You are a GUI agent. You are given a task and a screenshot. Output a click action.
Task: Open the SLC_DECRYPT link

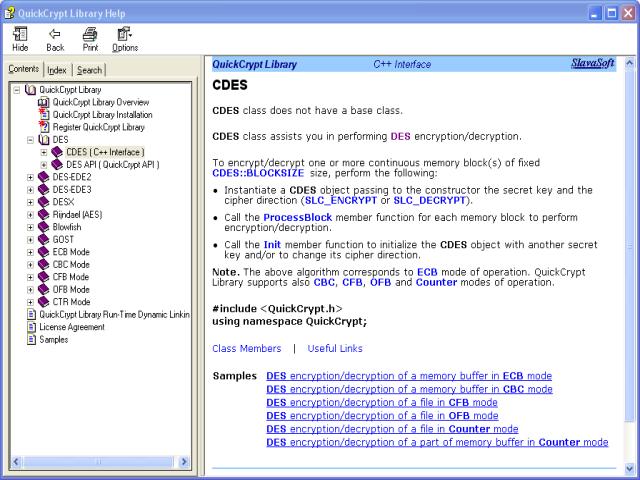pyautogui.click(x=429, y=200)
